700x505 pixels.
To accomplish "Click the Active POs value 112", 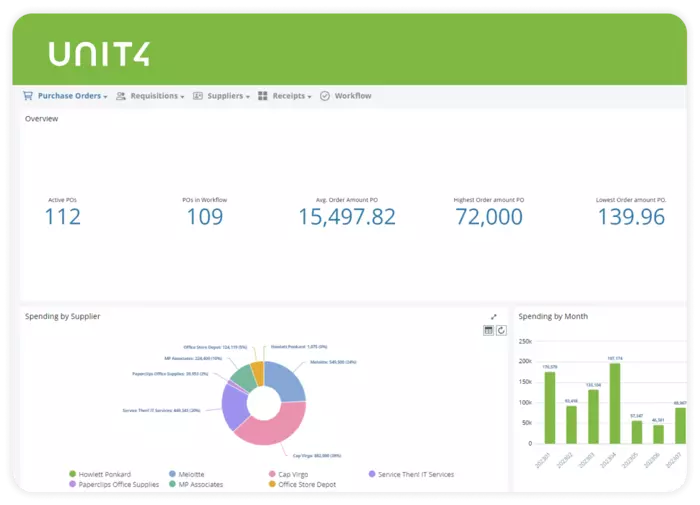I will [x=62, y=217].
